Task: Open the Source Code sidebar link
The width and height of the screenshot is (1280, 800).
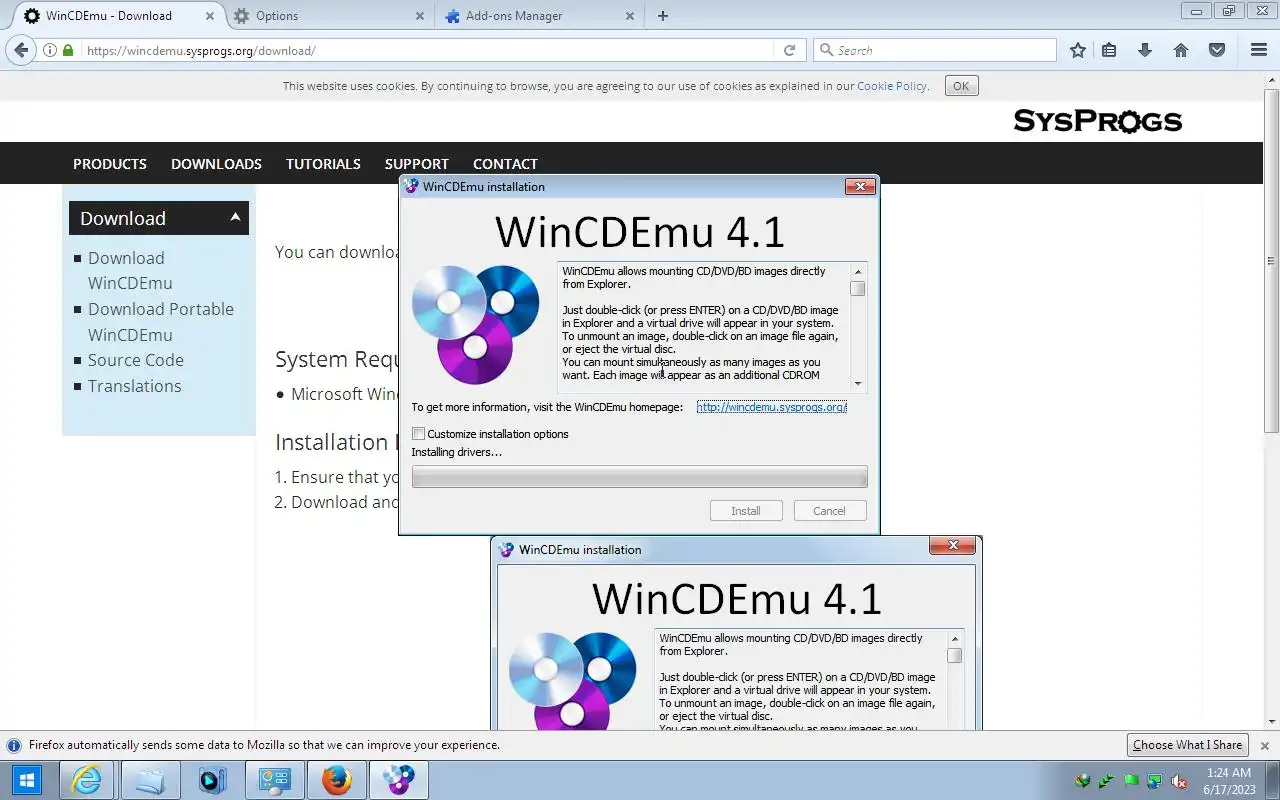Action: click(x=136, y=360)
